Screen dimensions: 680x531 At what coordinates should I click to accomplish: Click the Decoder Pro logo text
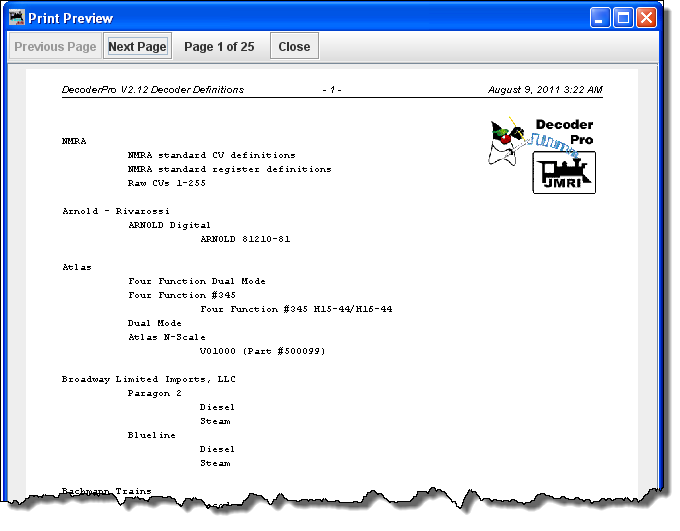(566, 132)
